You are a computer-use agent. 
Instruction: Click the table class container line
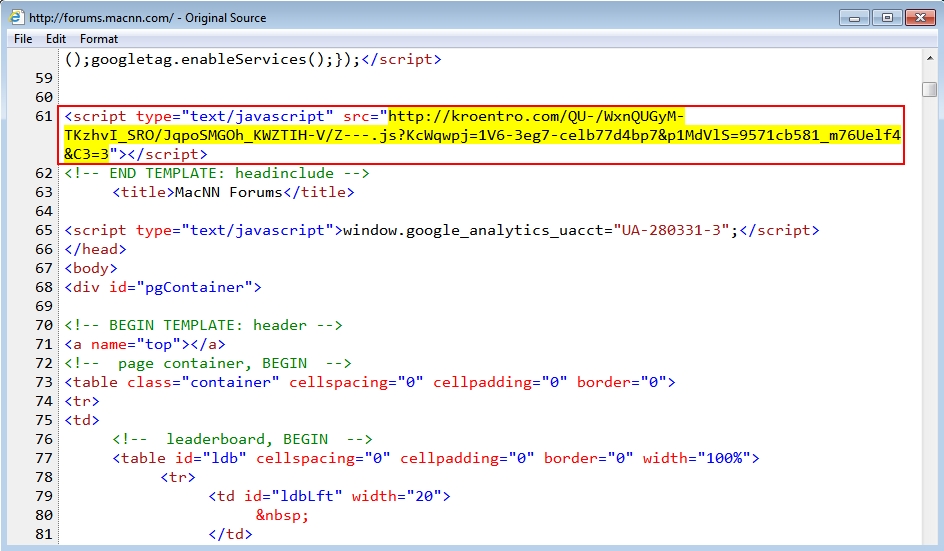point(370,382)
